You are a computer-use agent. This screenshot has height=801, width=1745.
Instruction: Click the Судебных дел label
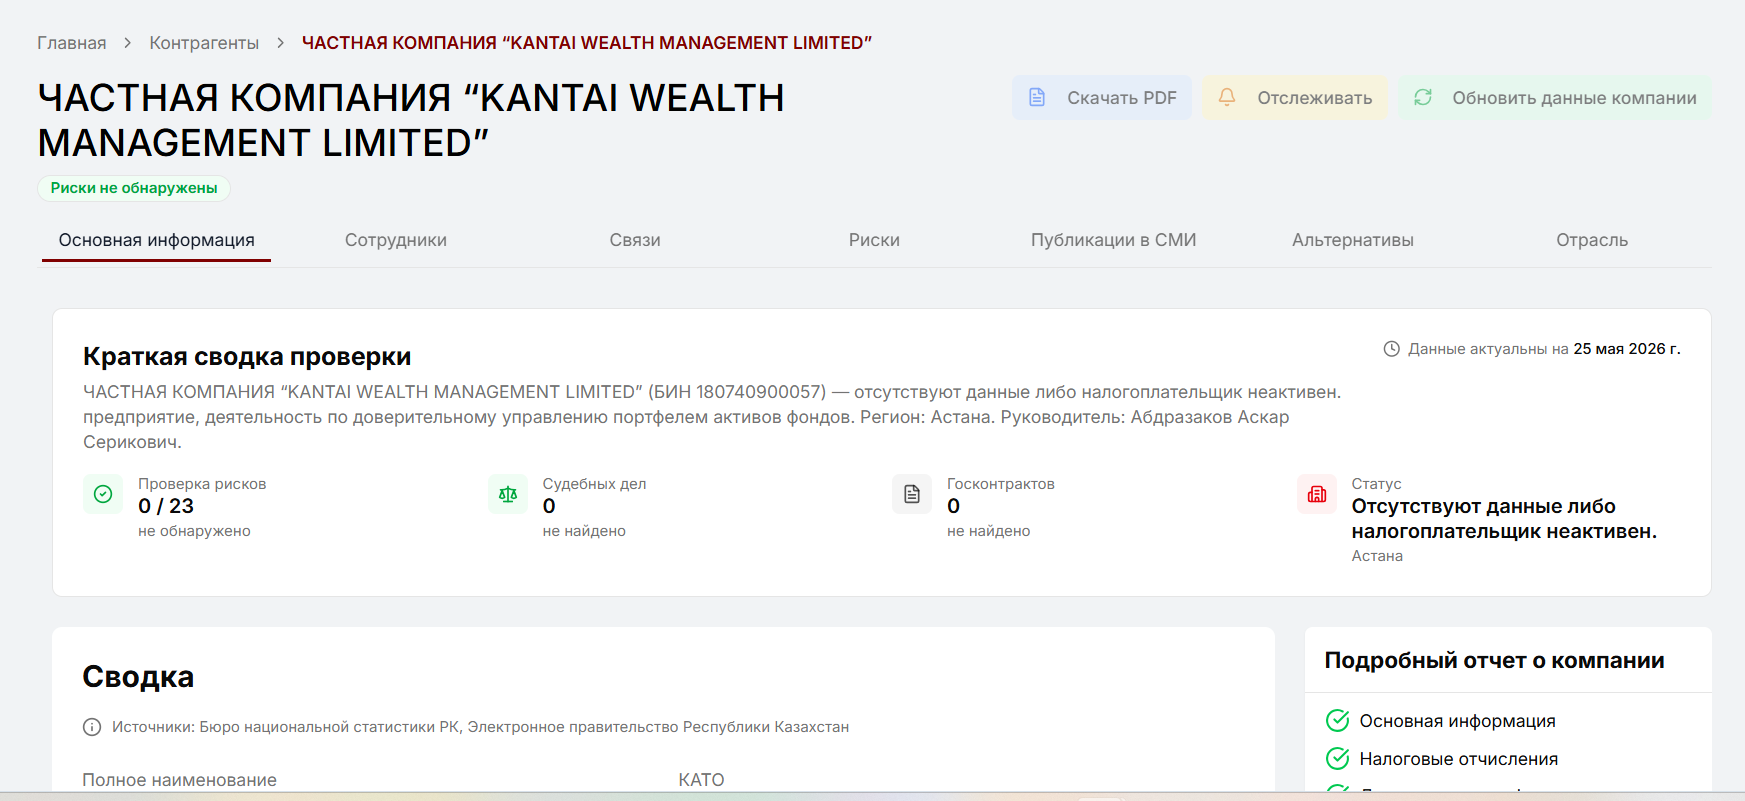(594, 484)
